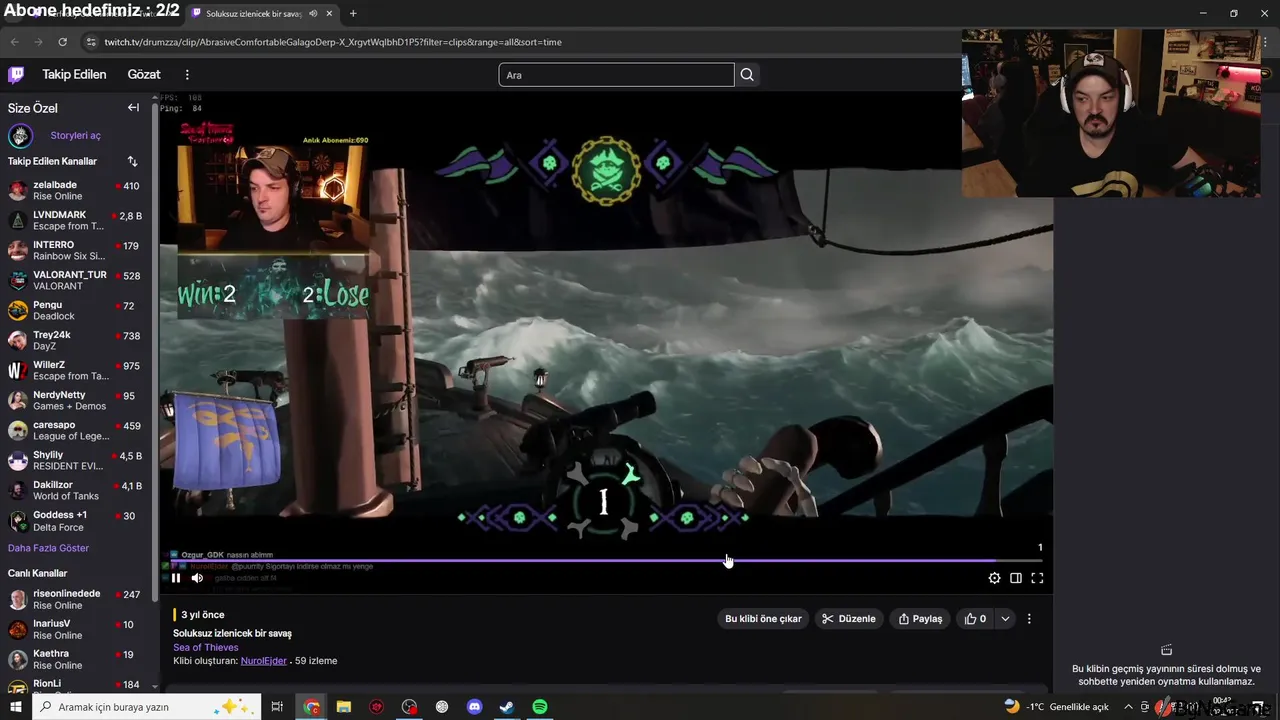This screenshot has width=1280, height=720.
Task: Sort the followed channels list
Action: pyautogui.click(x=132, y=161)
